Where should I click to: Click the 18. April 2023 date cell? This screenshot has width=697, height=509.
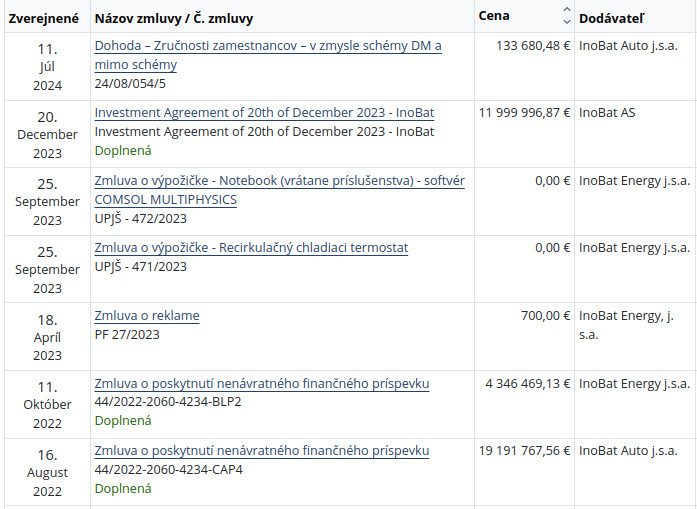[x=47, y=337]
